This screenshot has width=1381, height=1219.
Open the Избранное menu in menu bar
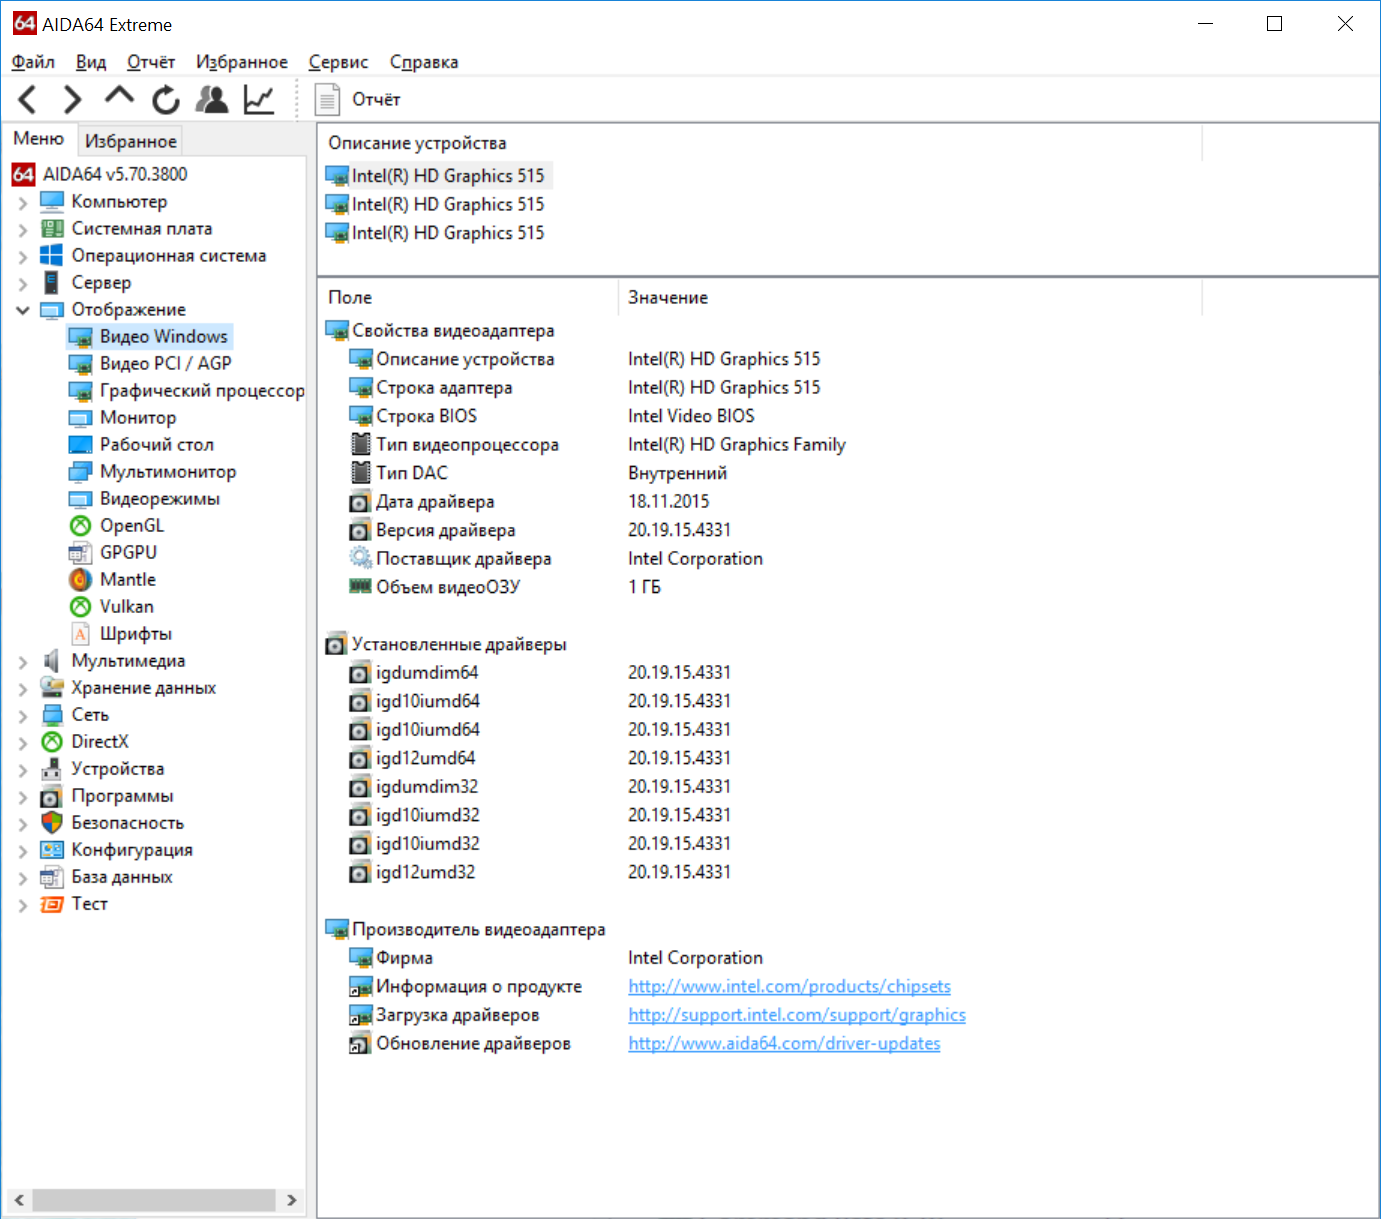pos(242,62)
